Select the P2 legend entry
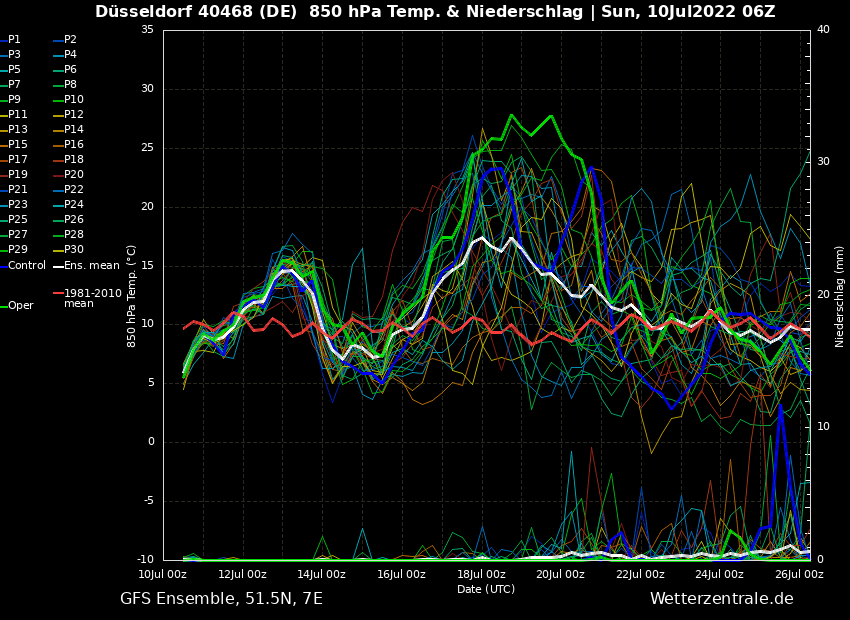Screen dimensions: 850x620 click(x=70, y=40)
